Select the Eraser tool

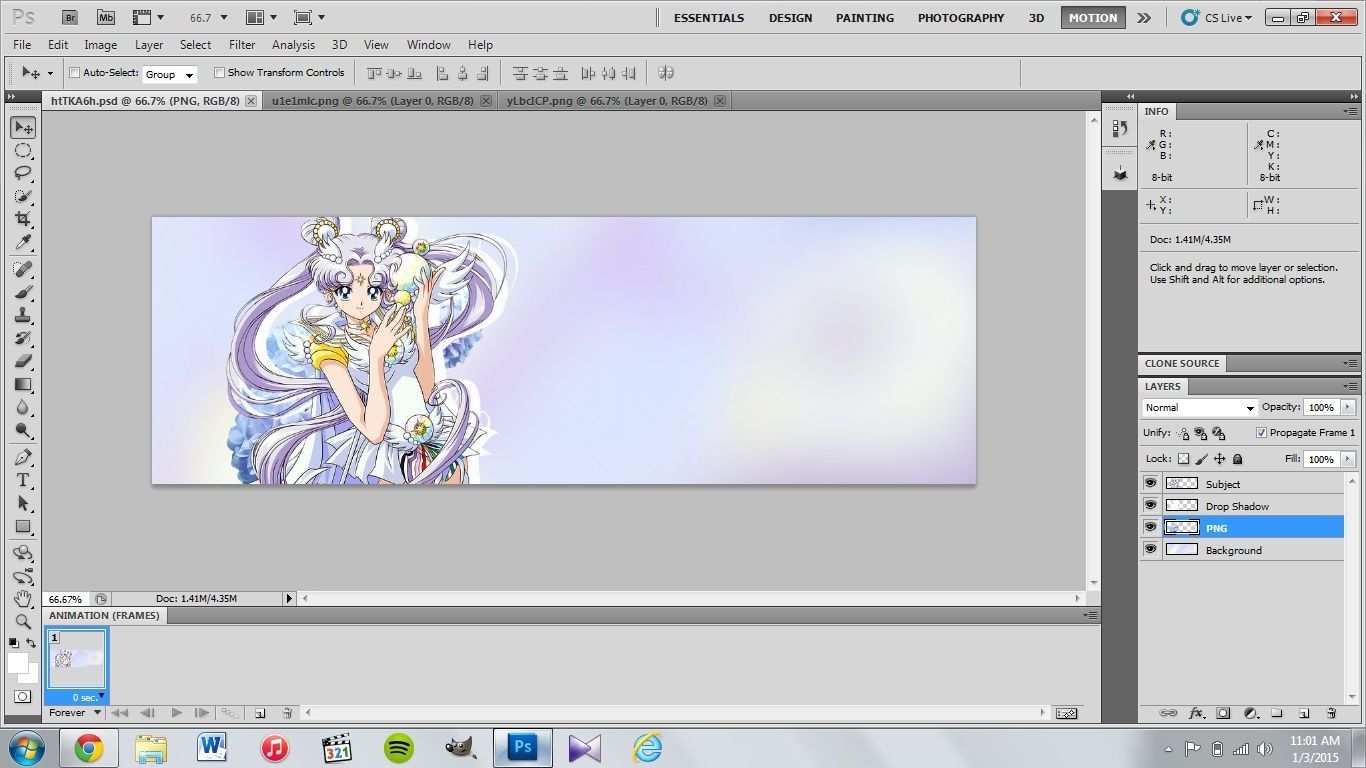[x=23, y=361]
